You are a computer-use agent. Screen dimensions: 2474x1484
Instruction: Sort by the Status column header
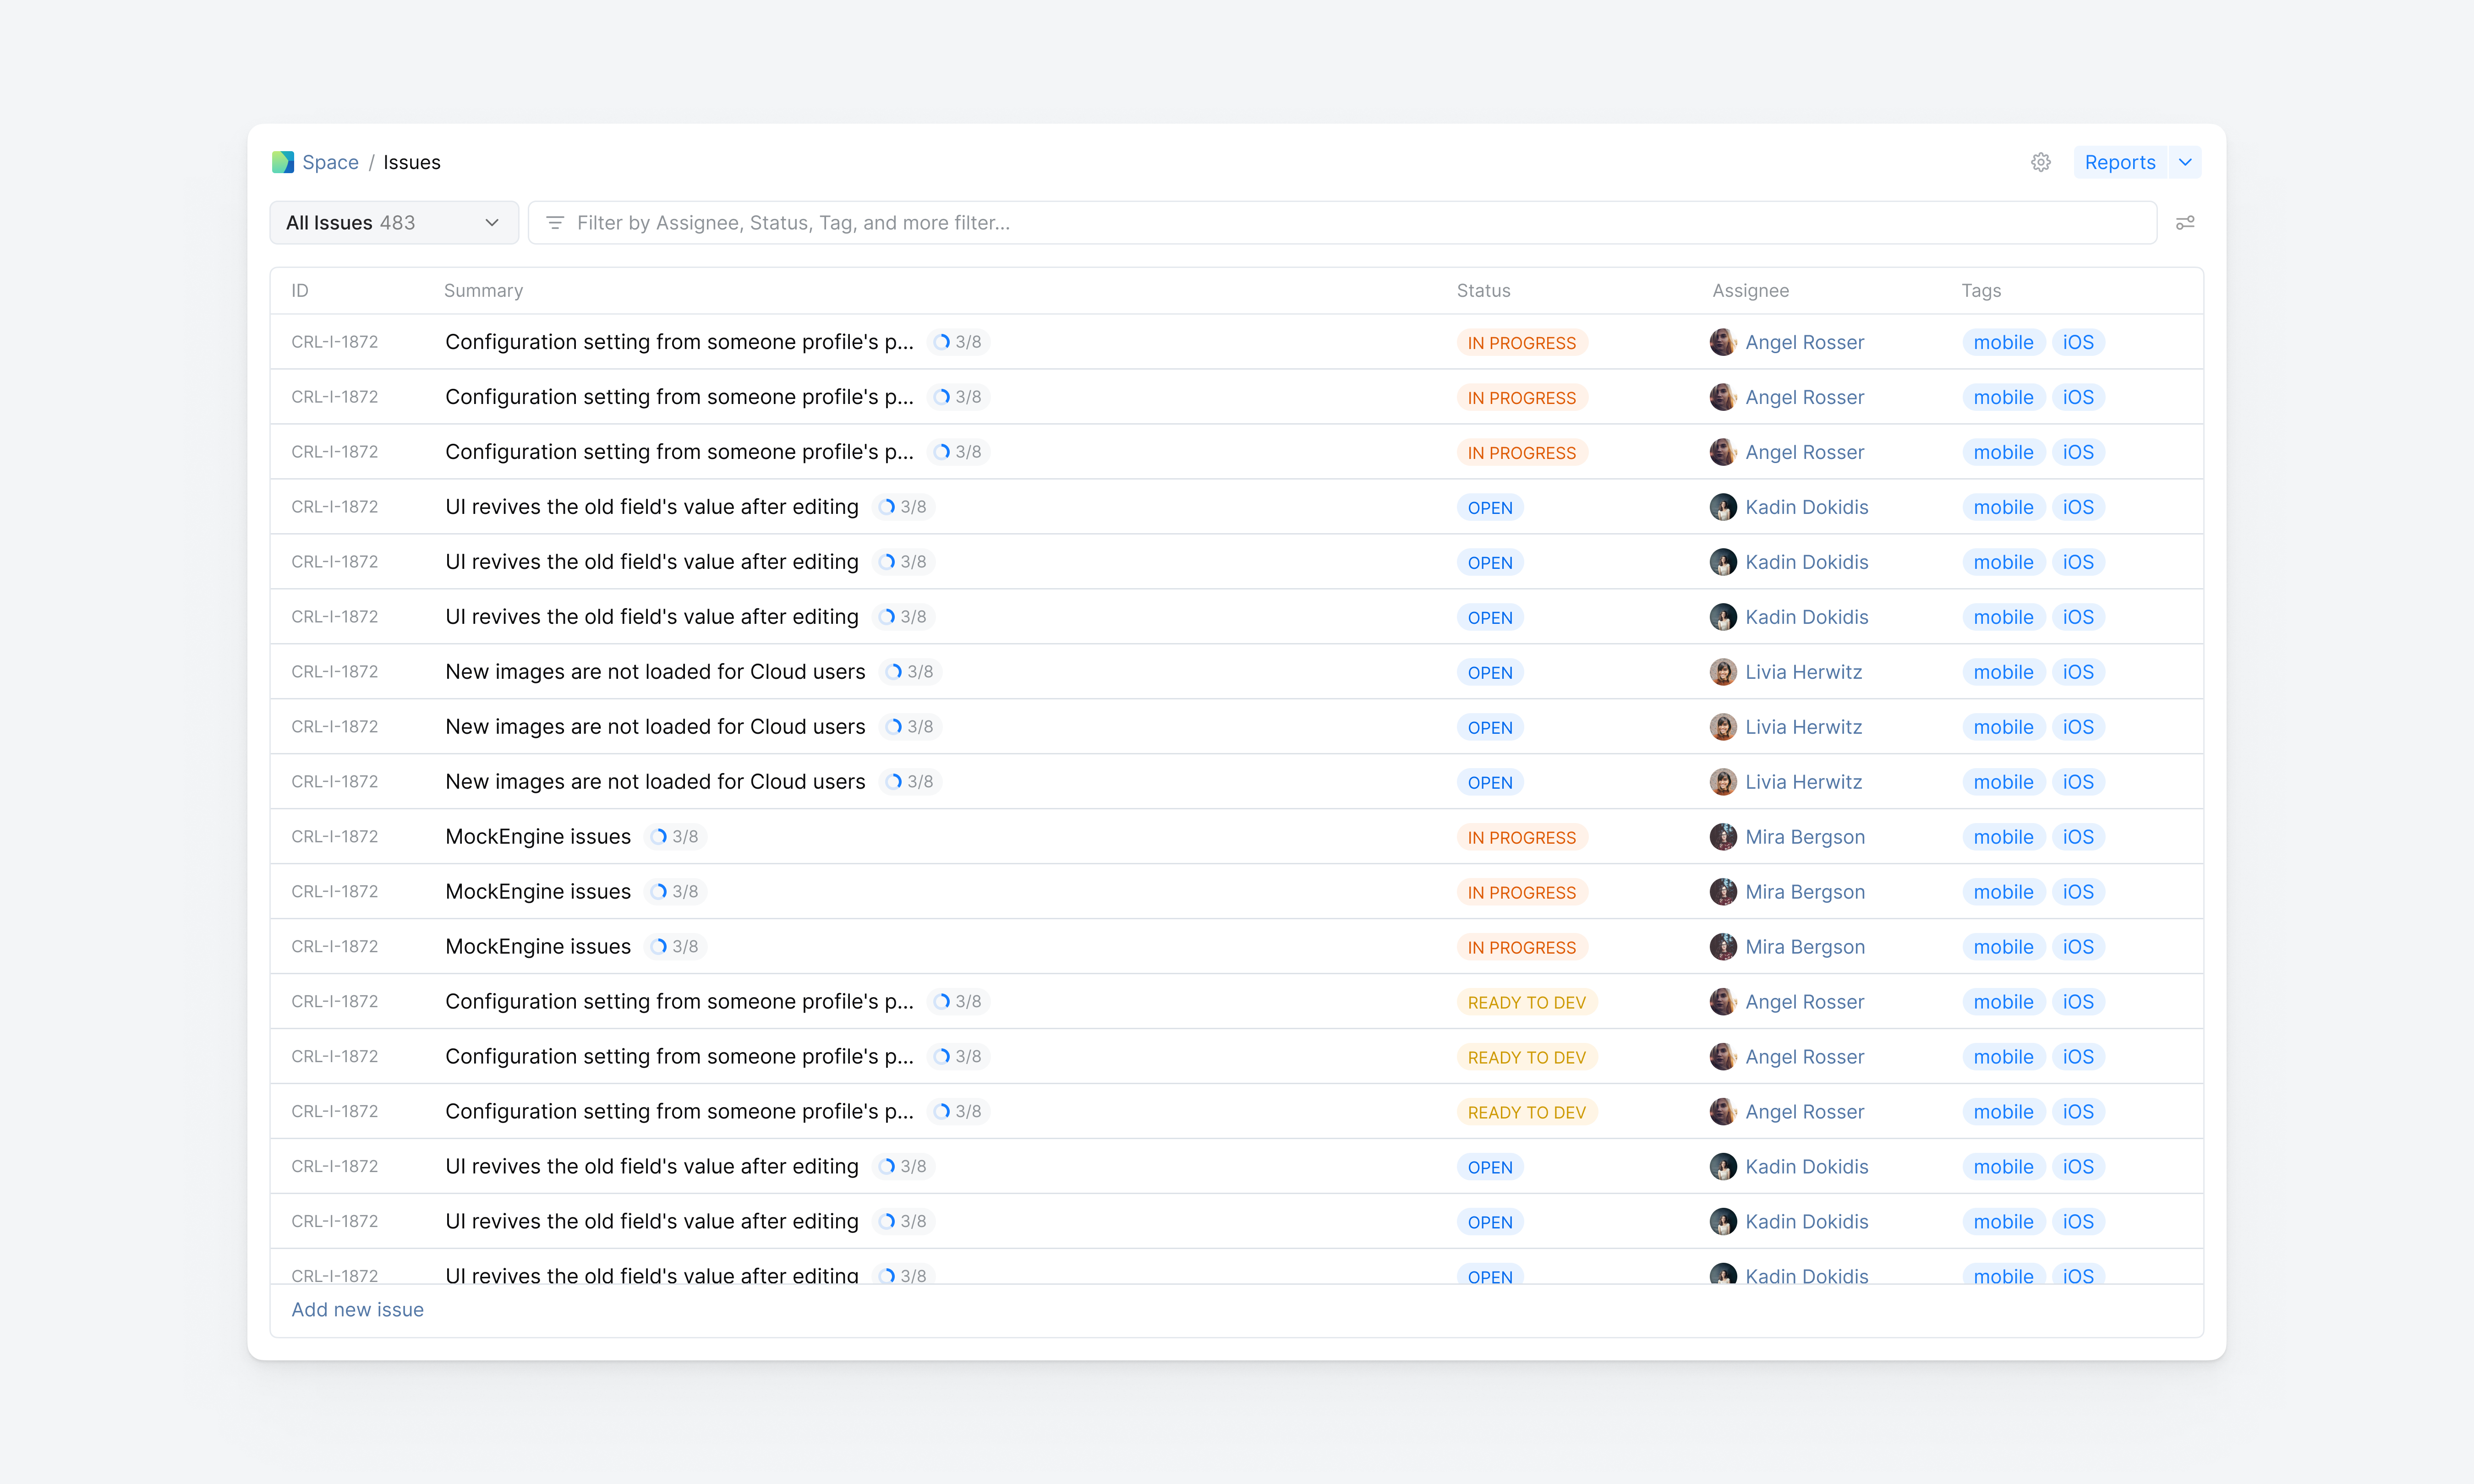click(1483, 290)
